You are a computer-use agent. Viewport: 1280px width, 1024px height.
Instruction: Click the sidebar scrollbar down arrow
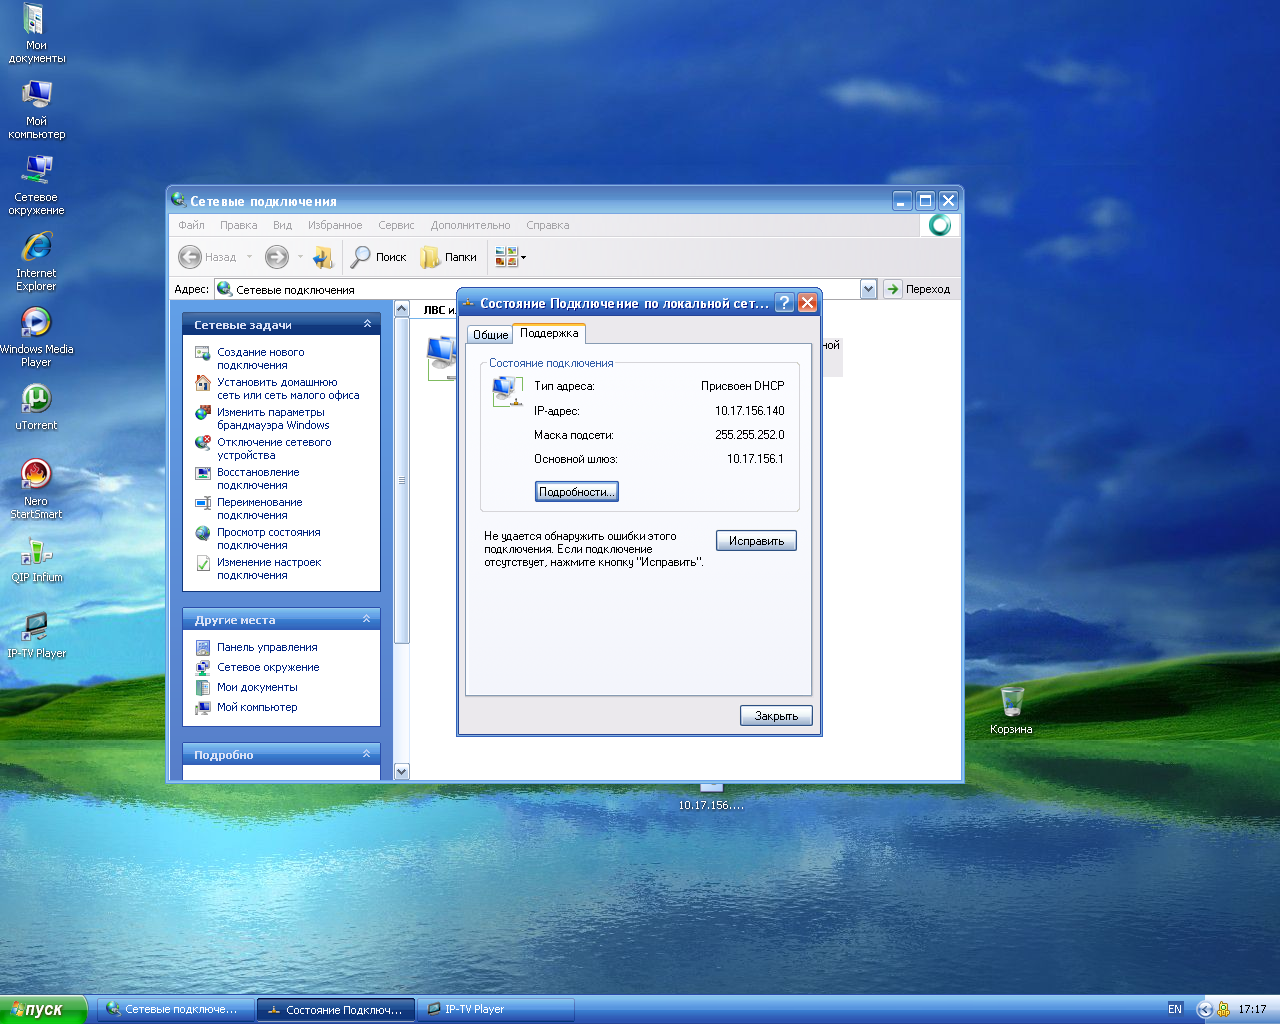coord(402,771)
